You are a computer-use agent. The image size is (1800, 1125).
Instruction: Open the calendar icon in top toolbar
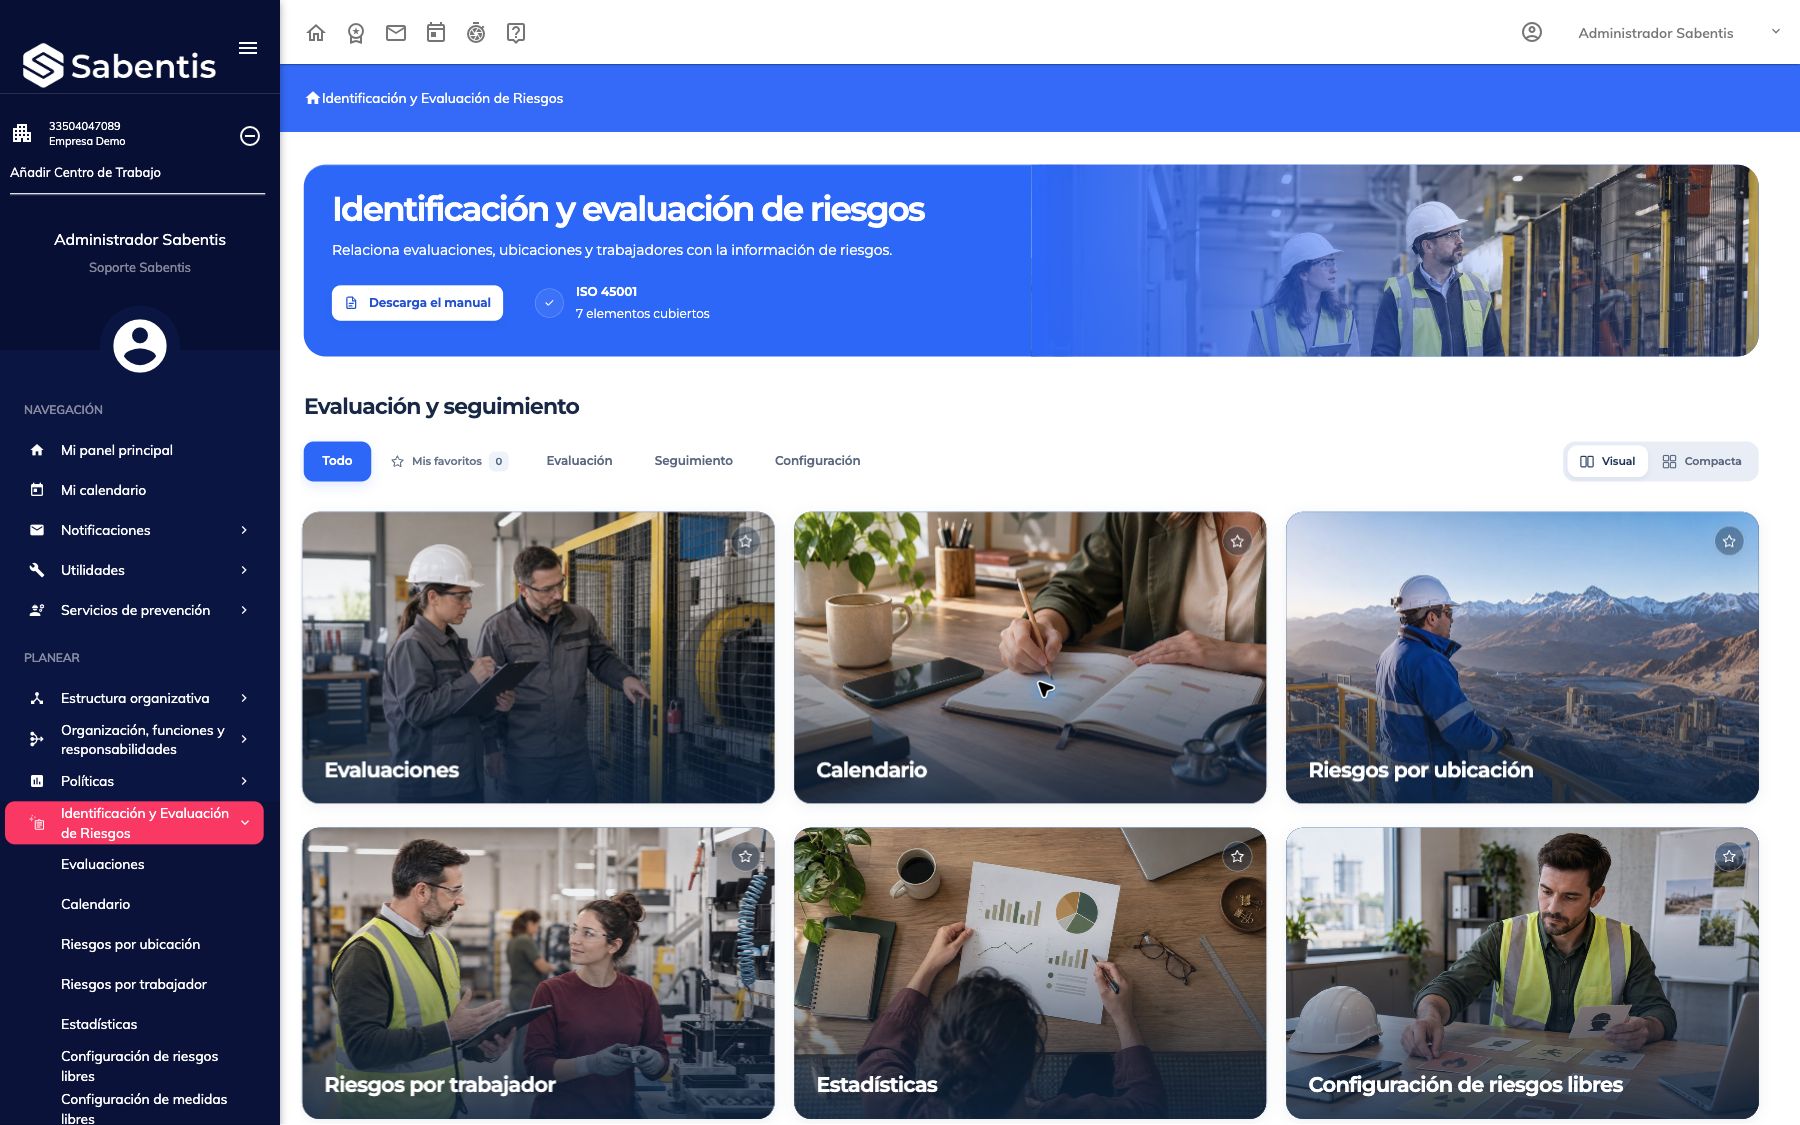[436, 33]
